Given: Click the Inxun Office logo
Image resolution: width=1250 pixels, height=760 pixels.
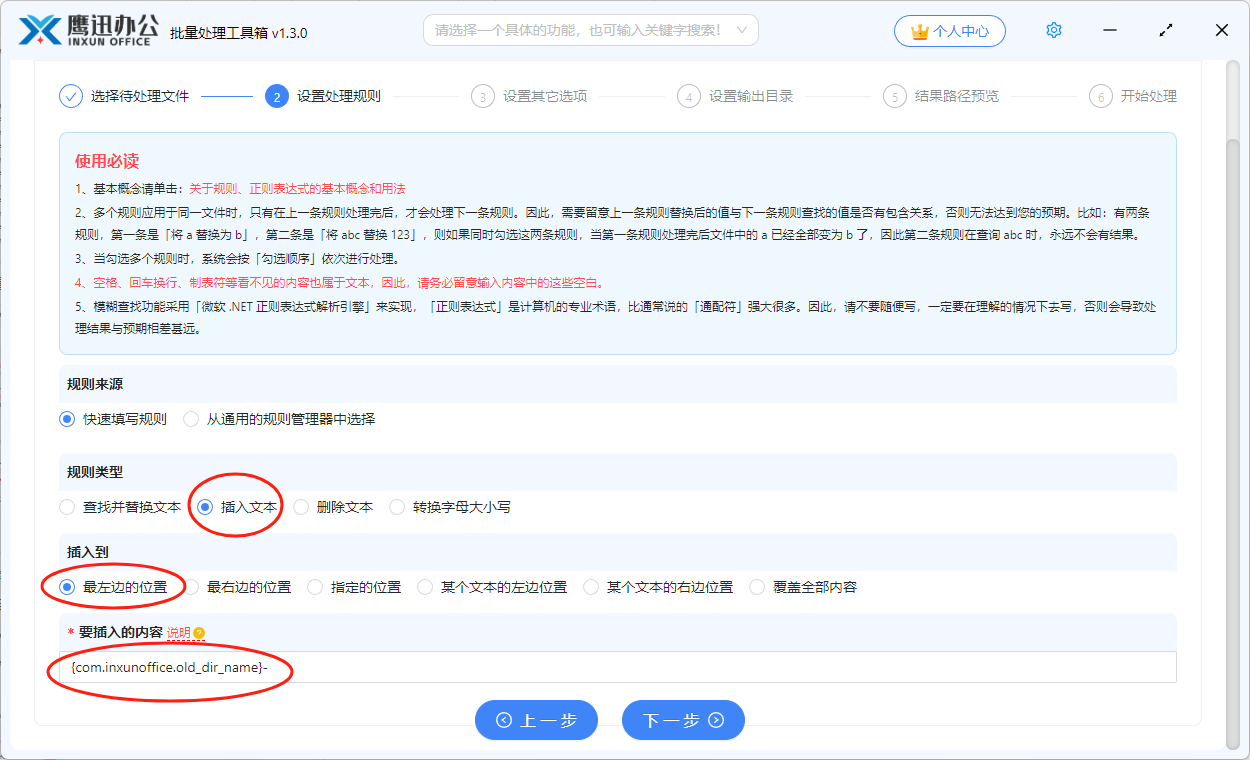Looking at the screenshot, I should tap(88, 30).
